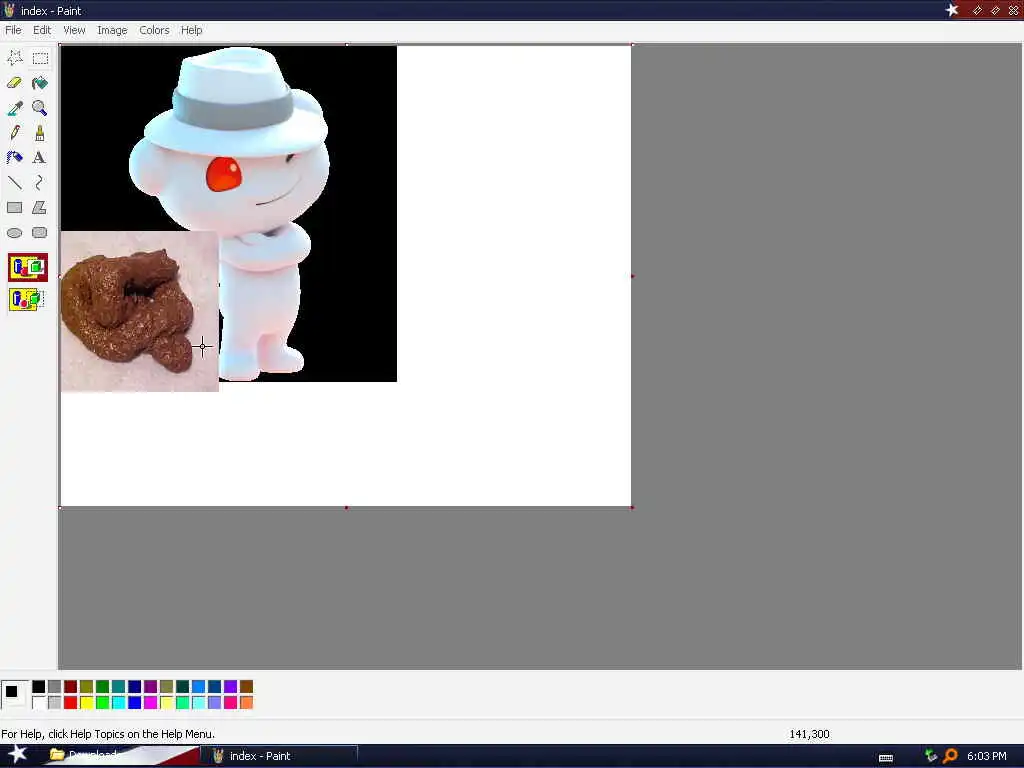
Task: Select the Polygon tool
Action: click(40, 208)
